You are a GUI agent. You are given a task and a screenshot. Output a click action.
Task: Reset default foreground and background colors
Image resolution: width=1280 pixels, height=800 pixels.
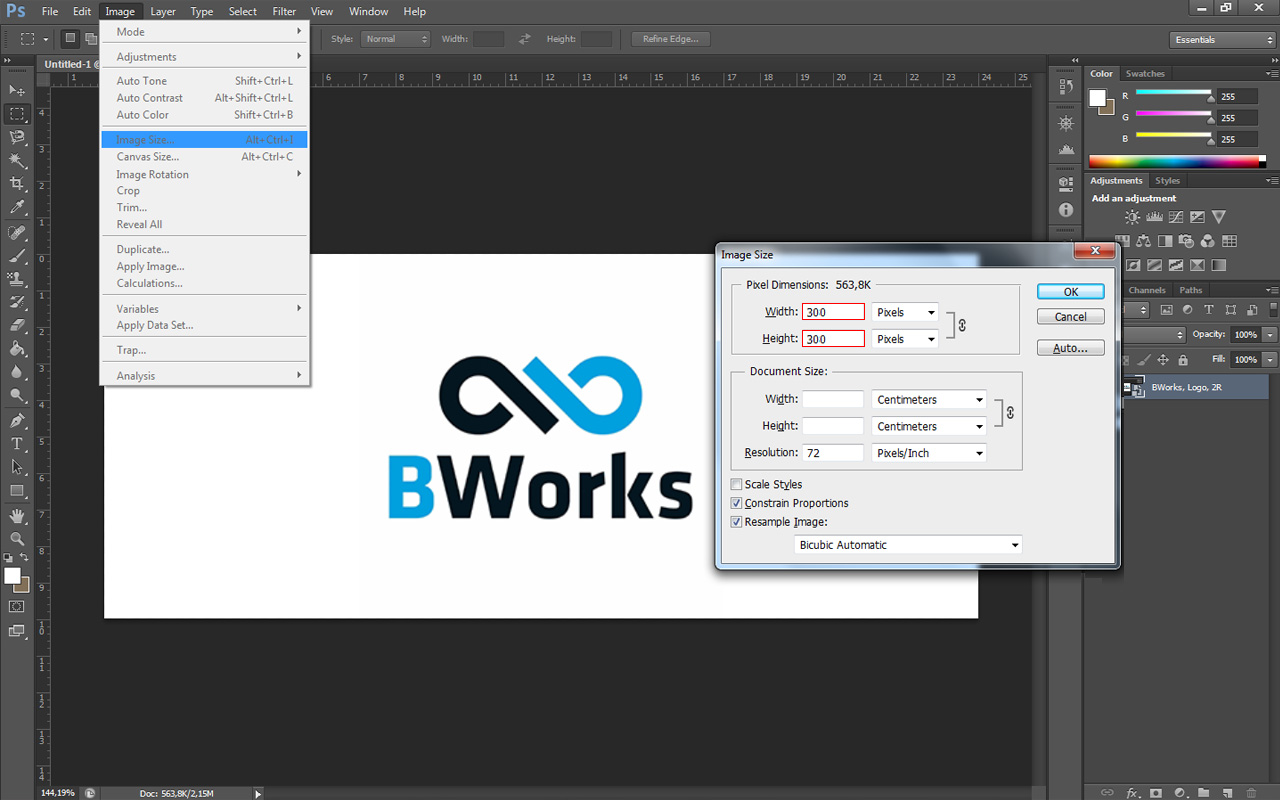click(8, 558)
